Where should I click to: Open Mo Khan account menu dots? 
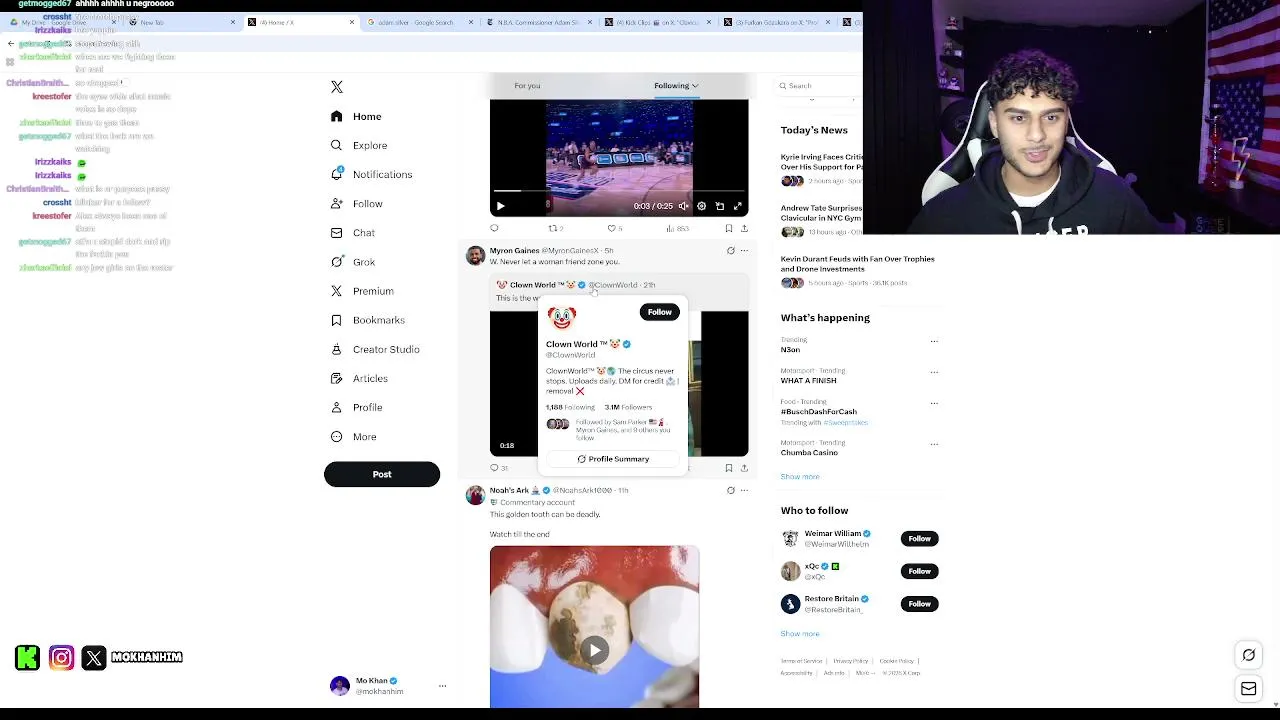442,686
